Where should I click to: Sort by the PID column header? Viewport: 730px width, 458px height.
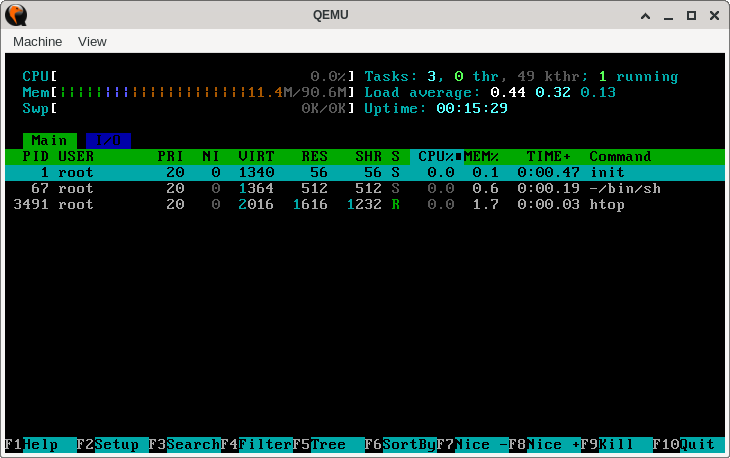tap(35, 157)
